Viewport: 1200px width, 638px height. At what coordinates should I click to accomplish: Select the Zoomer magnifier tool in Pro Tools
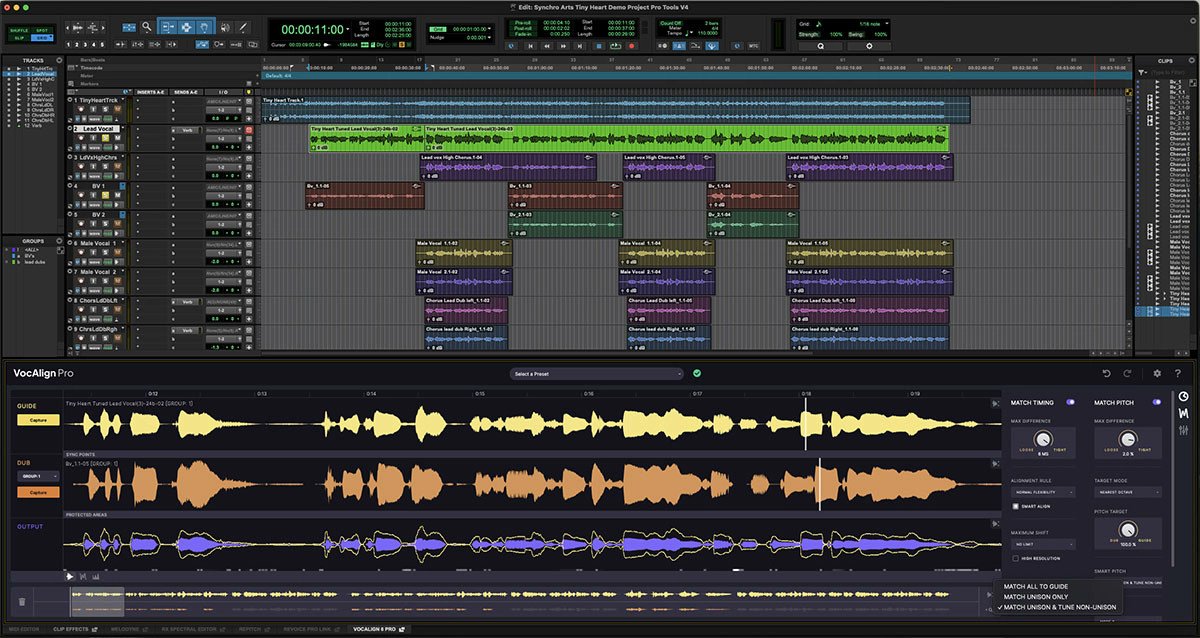tap(147, 27)
